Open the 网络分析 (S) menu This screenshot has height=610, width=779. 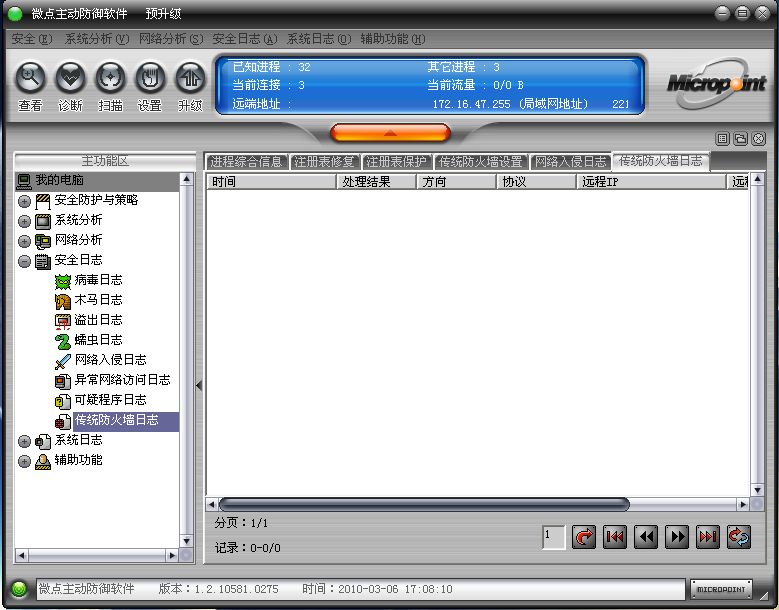click(171, 39)
